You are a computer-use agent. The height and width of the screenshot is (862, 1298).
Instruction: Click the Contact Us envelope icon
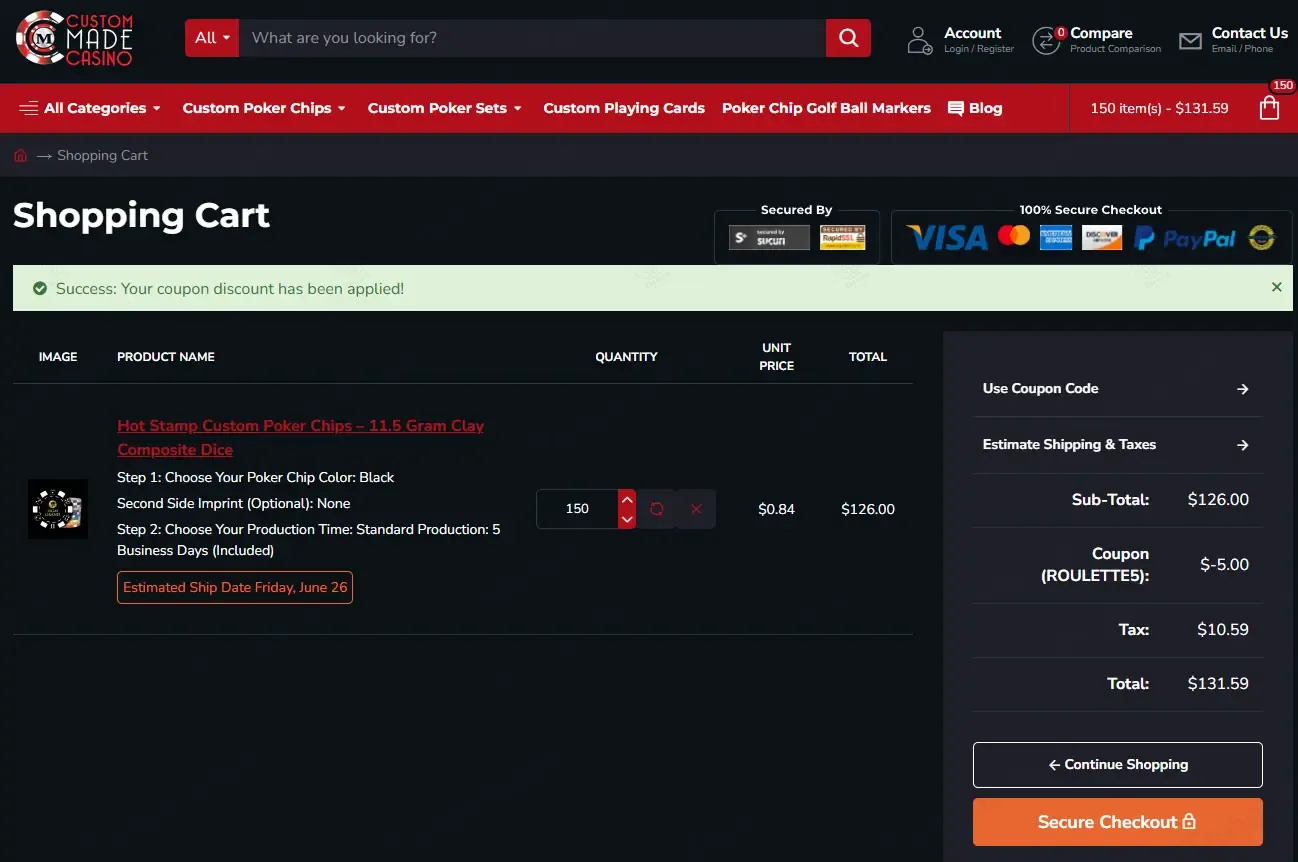pos(1190,41)
